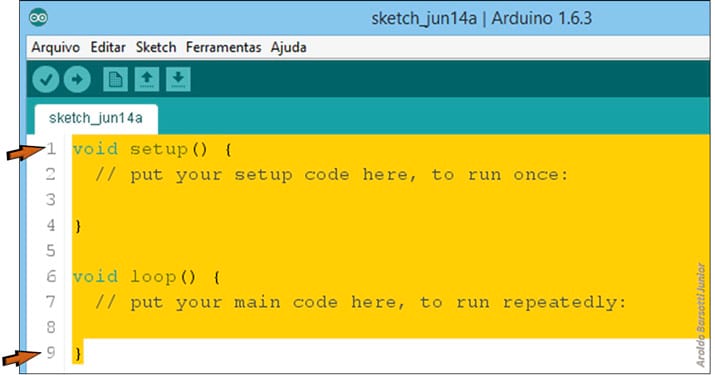Click the 'put your main code here' comment
715x375 pixels.
[361, 302]
